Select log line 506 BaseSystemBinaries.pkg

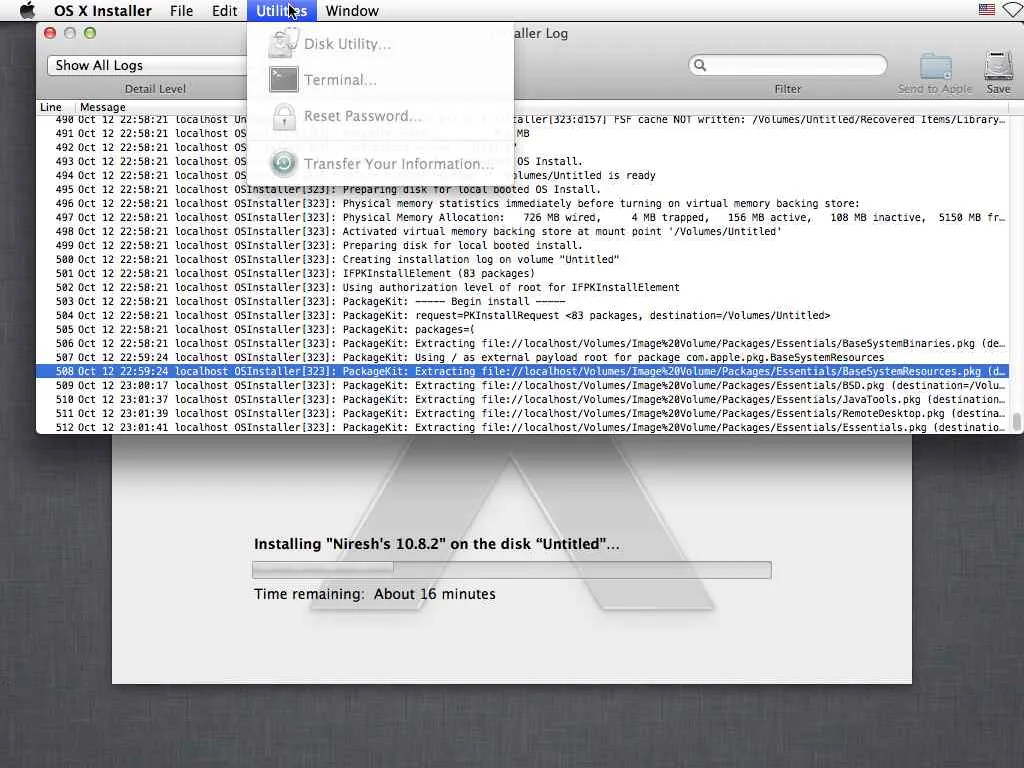[522, 344]
